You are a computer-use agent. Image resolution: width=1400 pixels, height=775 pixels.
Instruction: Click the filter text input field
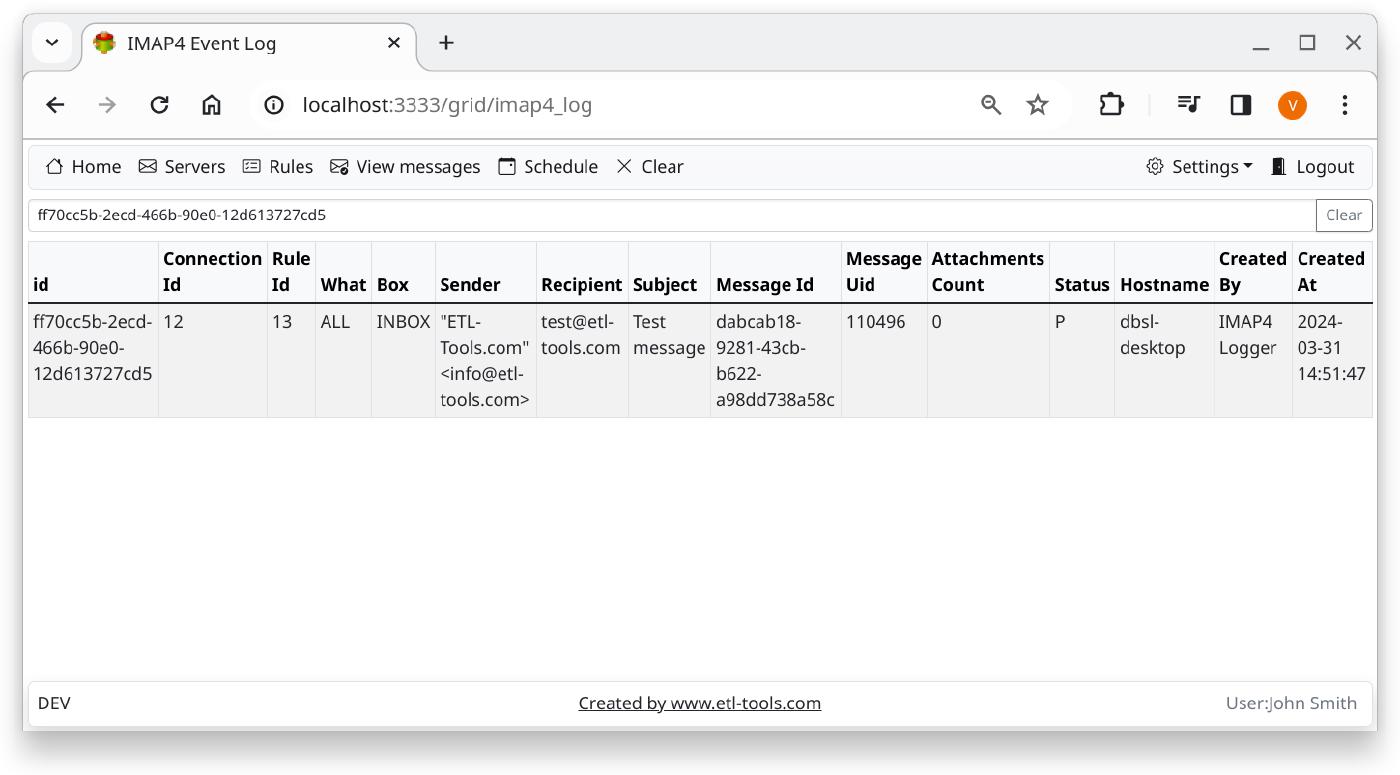tap(672, 215)
